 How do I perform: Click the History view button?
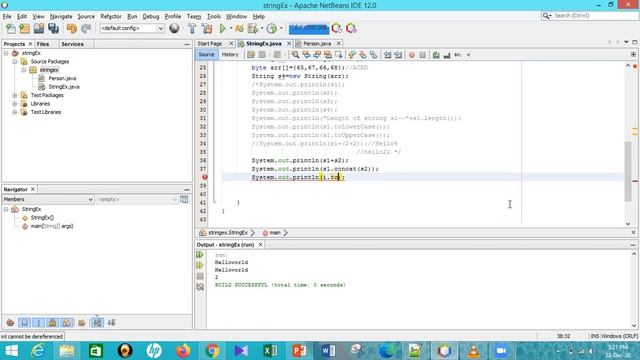coord(230,55)
